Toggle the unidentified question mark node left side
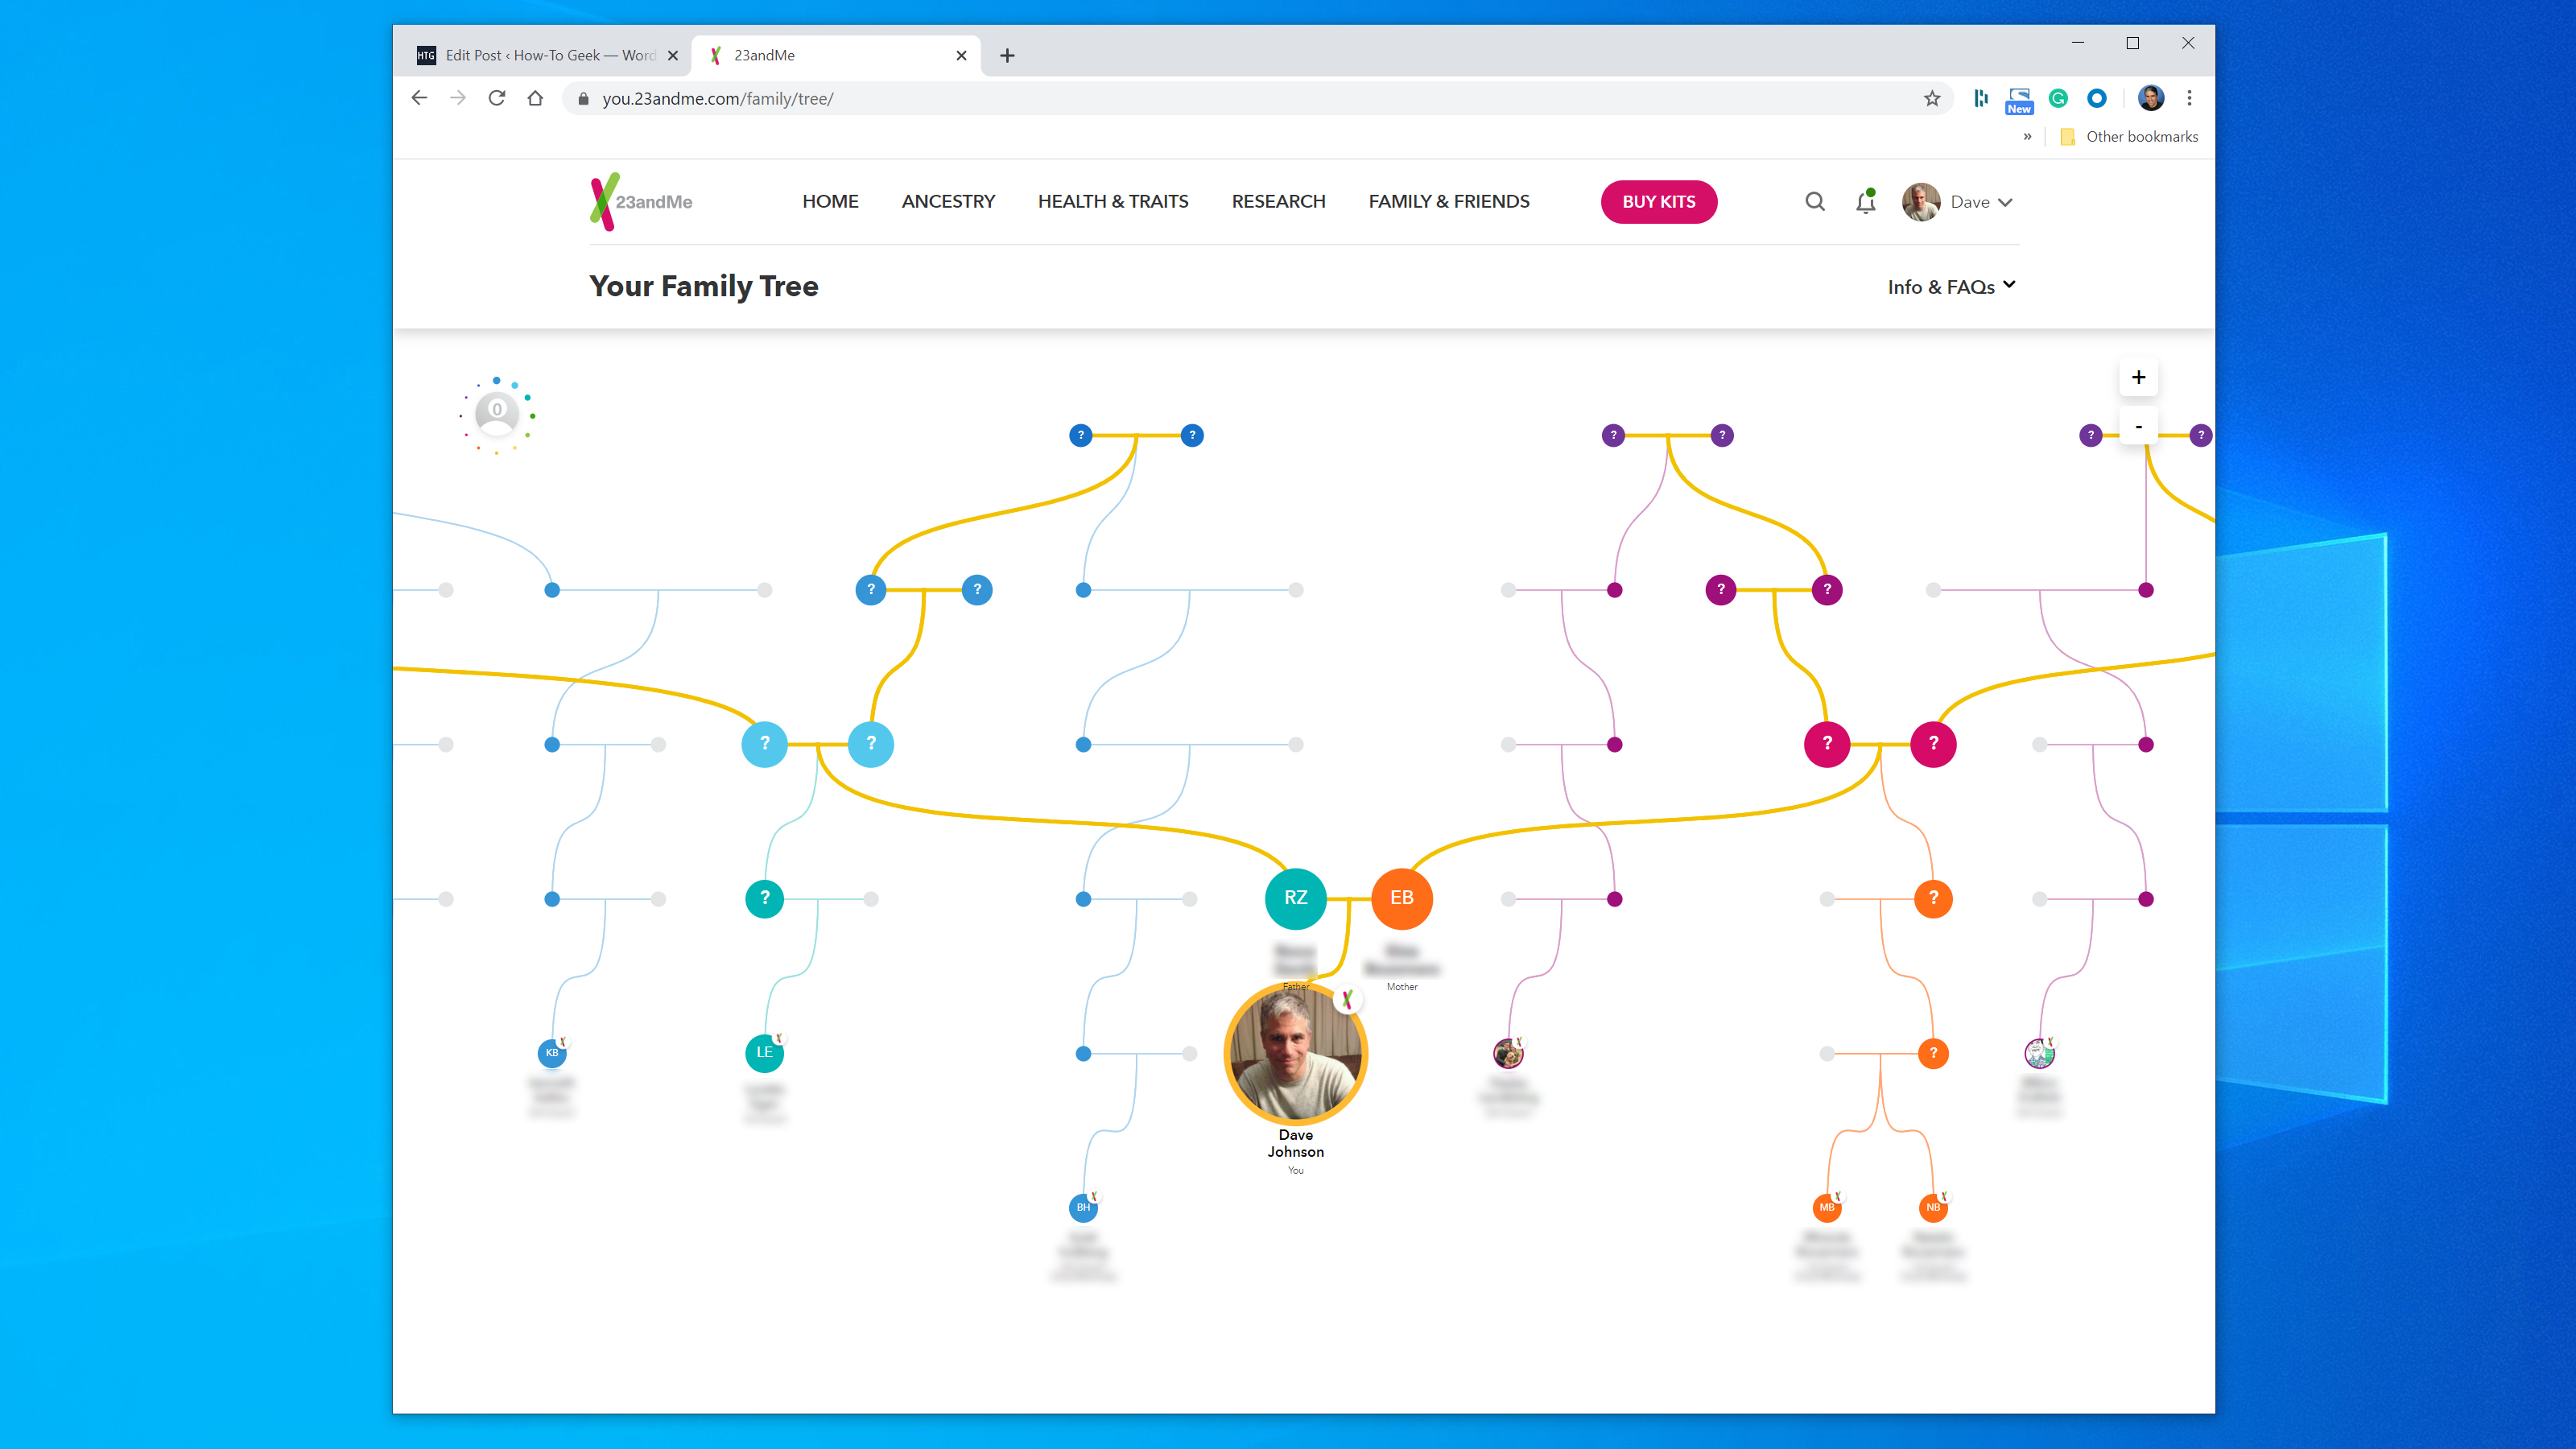2576x1449 pixels. pyautogui.click(x=764, y=743)
